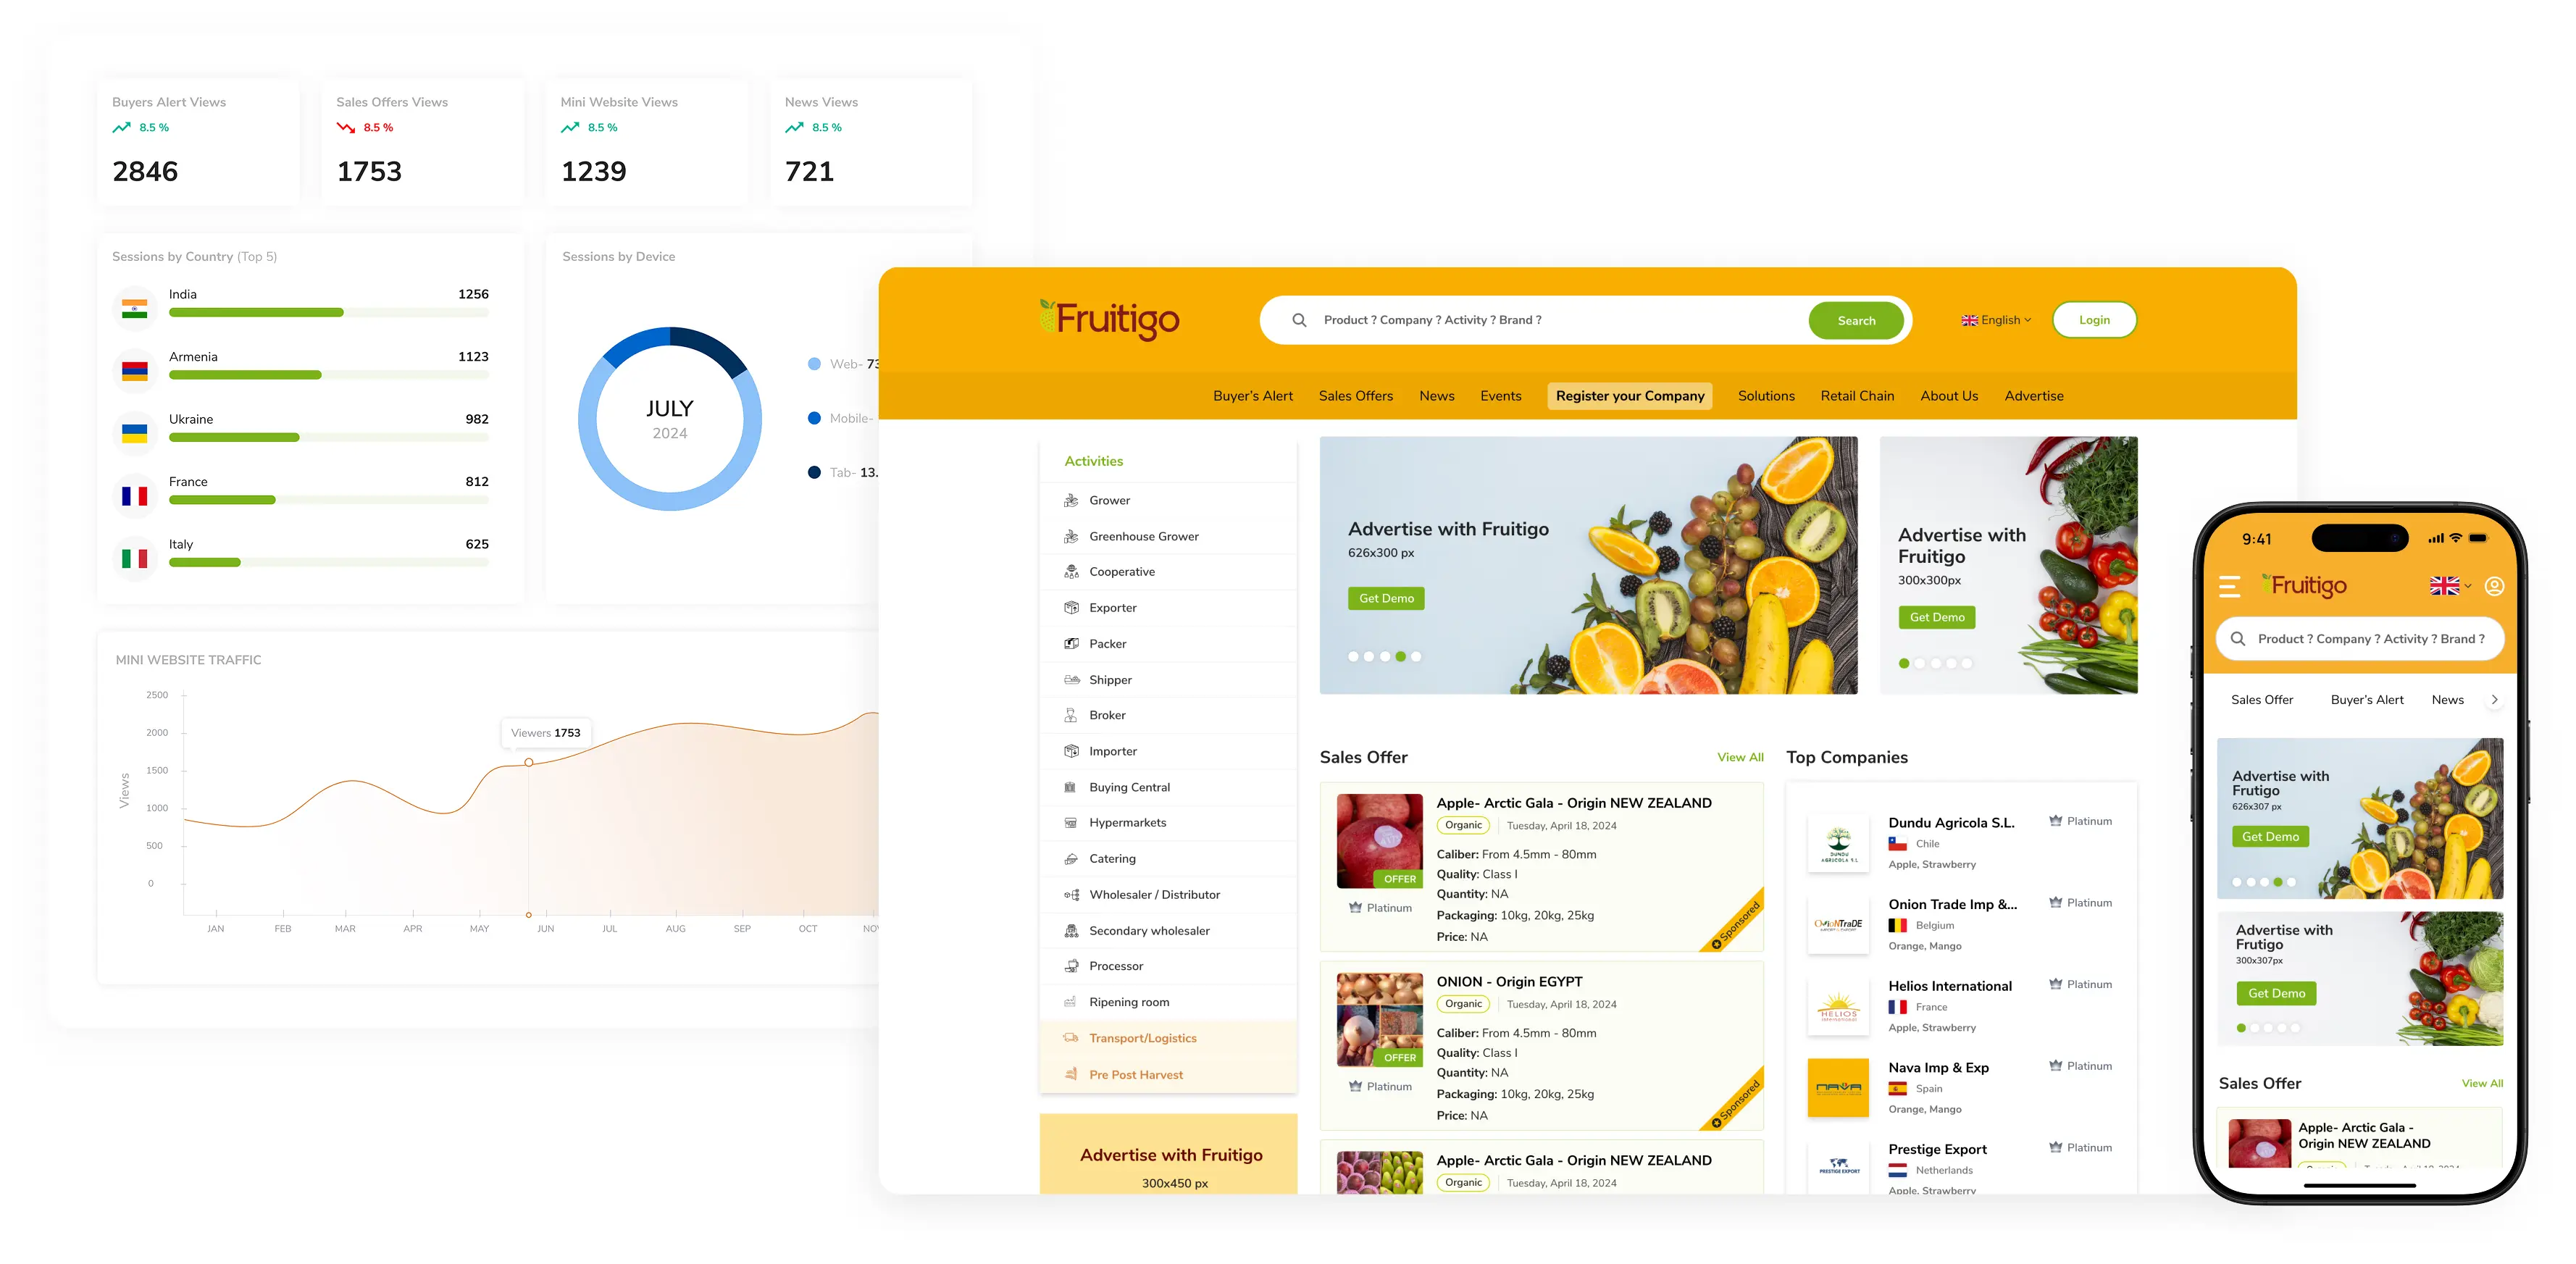Screen dimensions: 2576x1264
Task: Open the English language dropdown
Action: [1996, 320]
